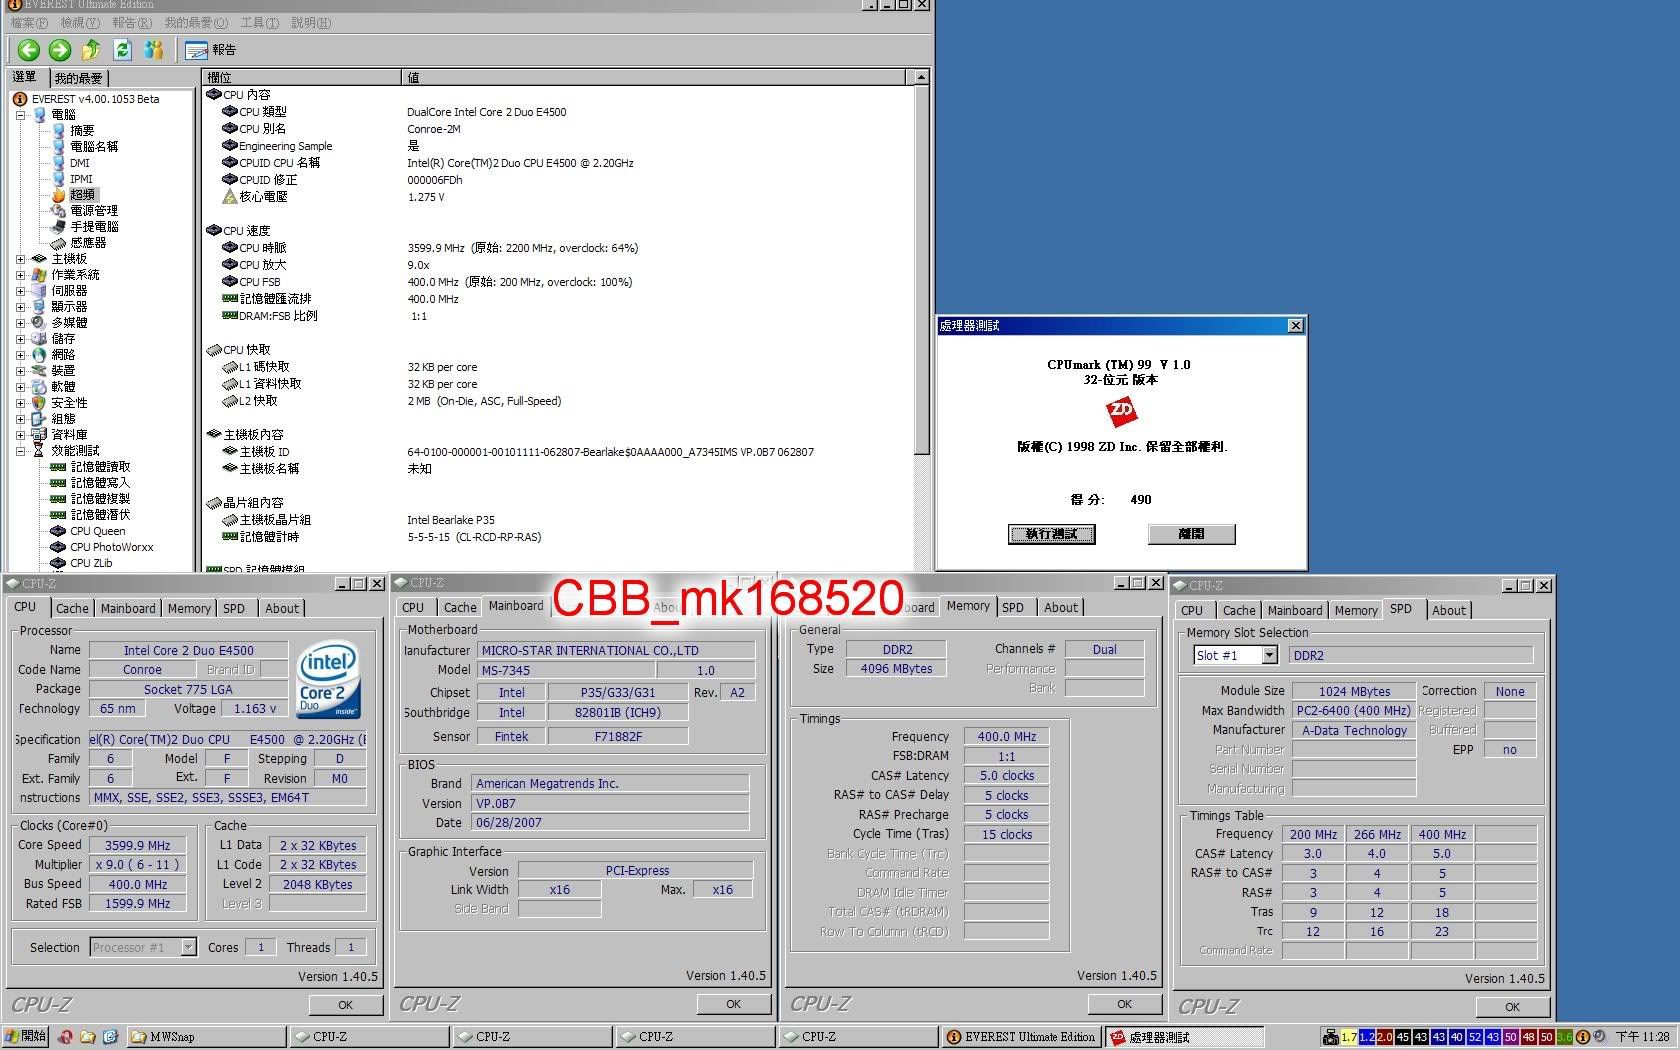Expand the 作業系統 tree node
This screenshot has height=1050, width=1680.
coord(20,275)
